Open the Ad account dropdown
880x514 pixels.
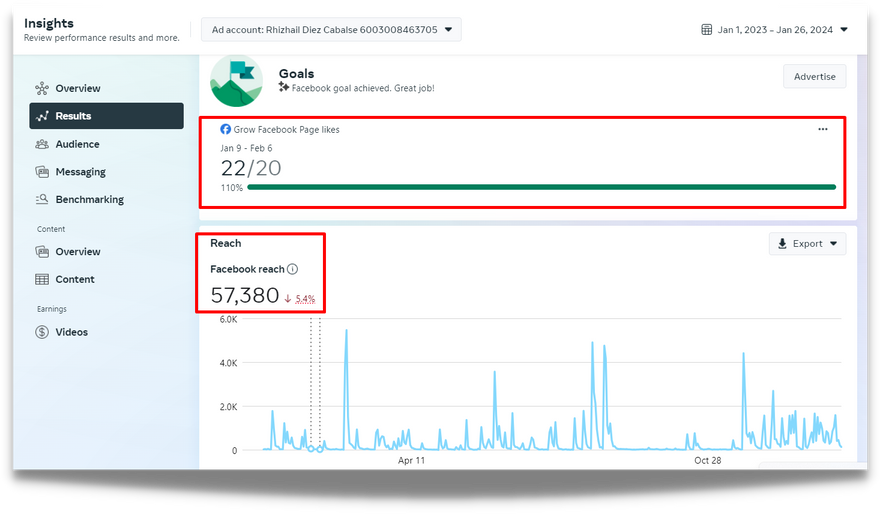[x=331, y=30]
